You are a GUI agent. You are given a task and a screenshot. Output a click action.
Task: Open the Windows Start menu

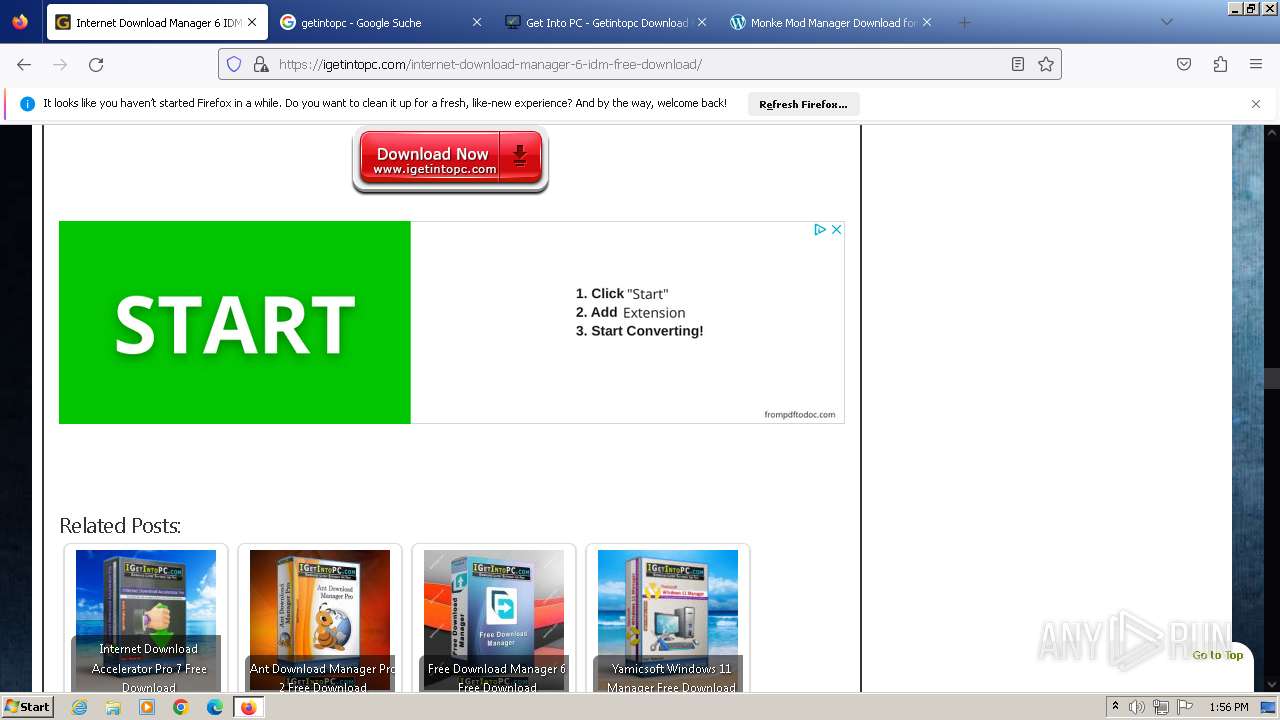click(x=27, y=706)
